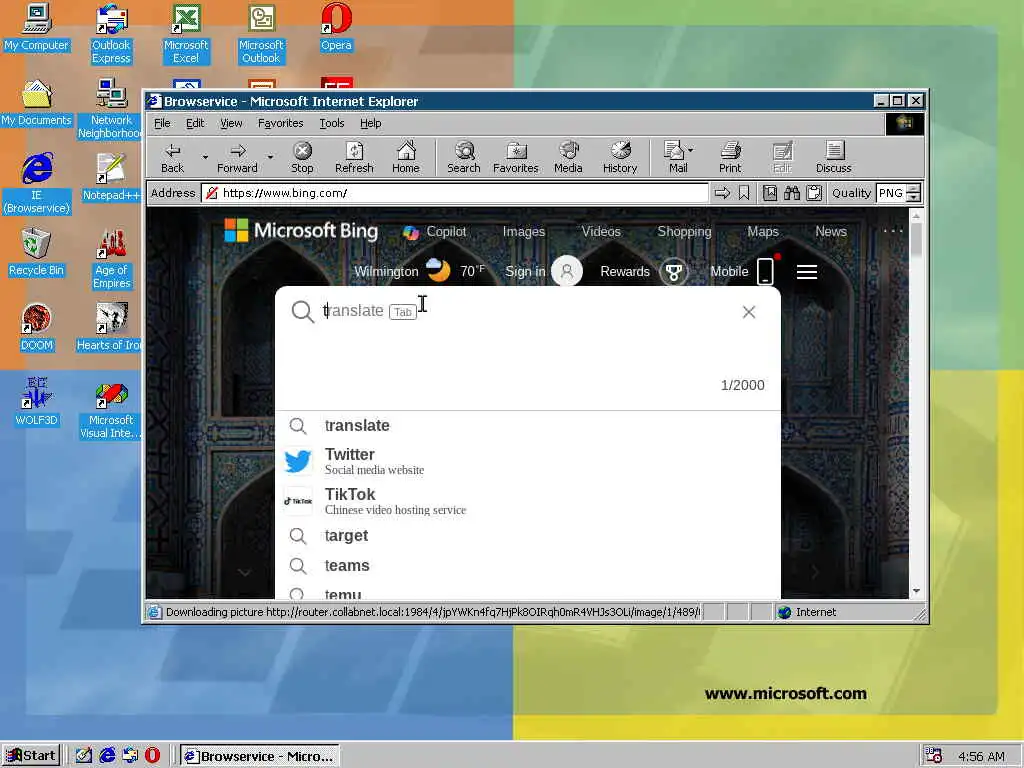Click the Forward toolbar button
The image size is (1024, 768).
point(237,157)
